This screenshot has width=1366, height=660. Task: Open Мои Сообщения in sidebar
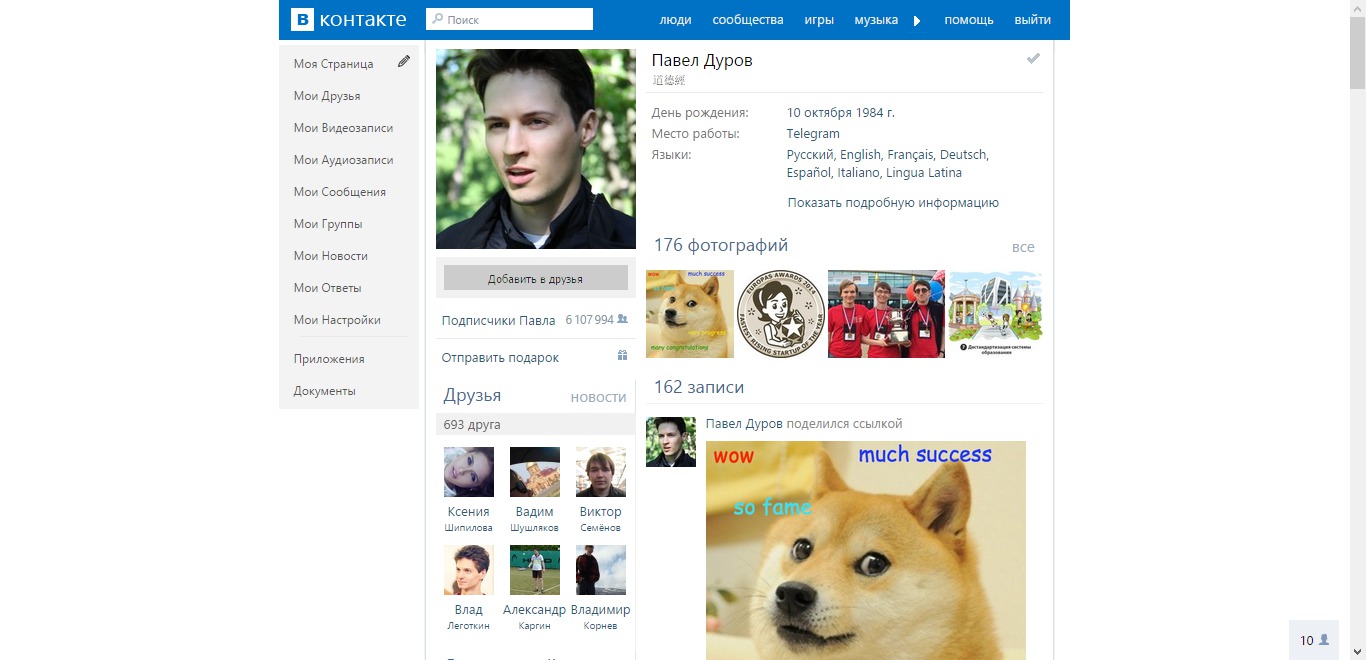tap(340, 192)
